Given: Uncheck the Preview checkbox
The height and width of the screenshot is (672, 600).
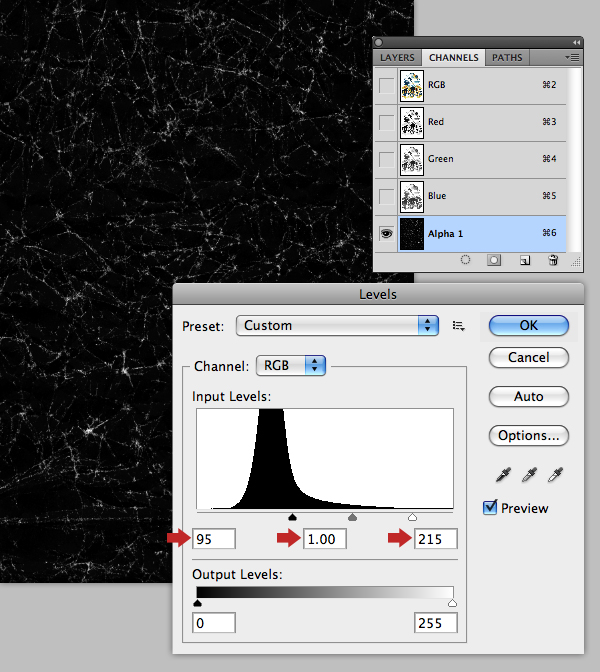Looking at the screenshot, I should 490,507.
